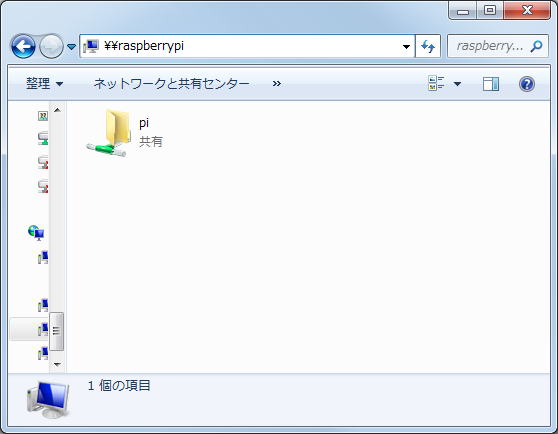Click the sidebar scroll down arrow
The height and width of the screenshot is (434, 558).
click(57, 364)
